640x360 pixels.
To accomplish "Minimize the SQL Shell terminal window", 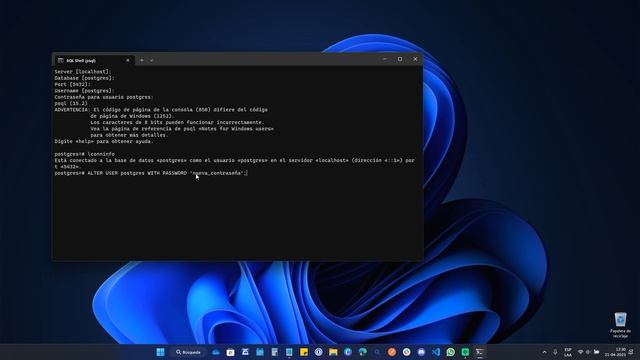I will tap(384, 59).
